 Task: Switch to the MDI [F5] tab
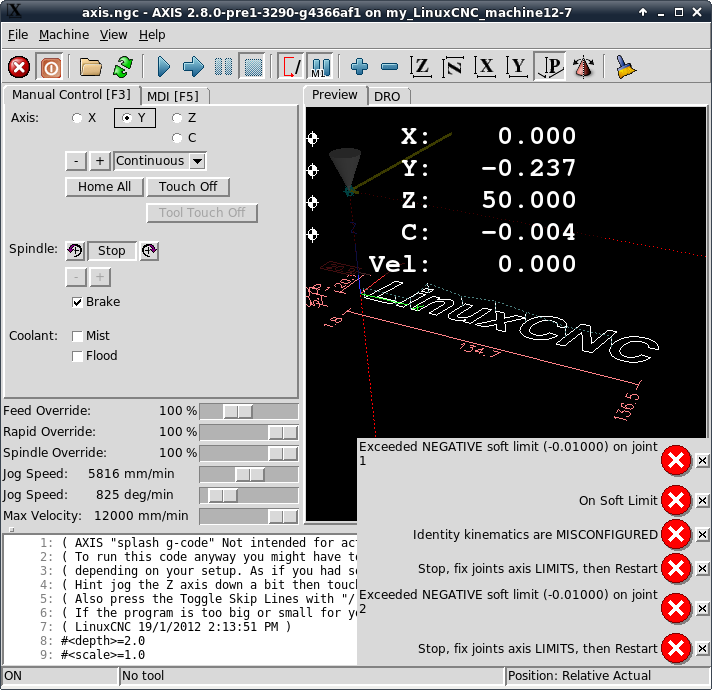point(172,96)
